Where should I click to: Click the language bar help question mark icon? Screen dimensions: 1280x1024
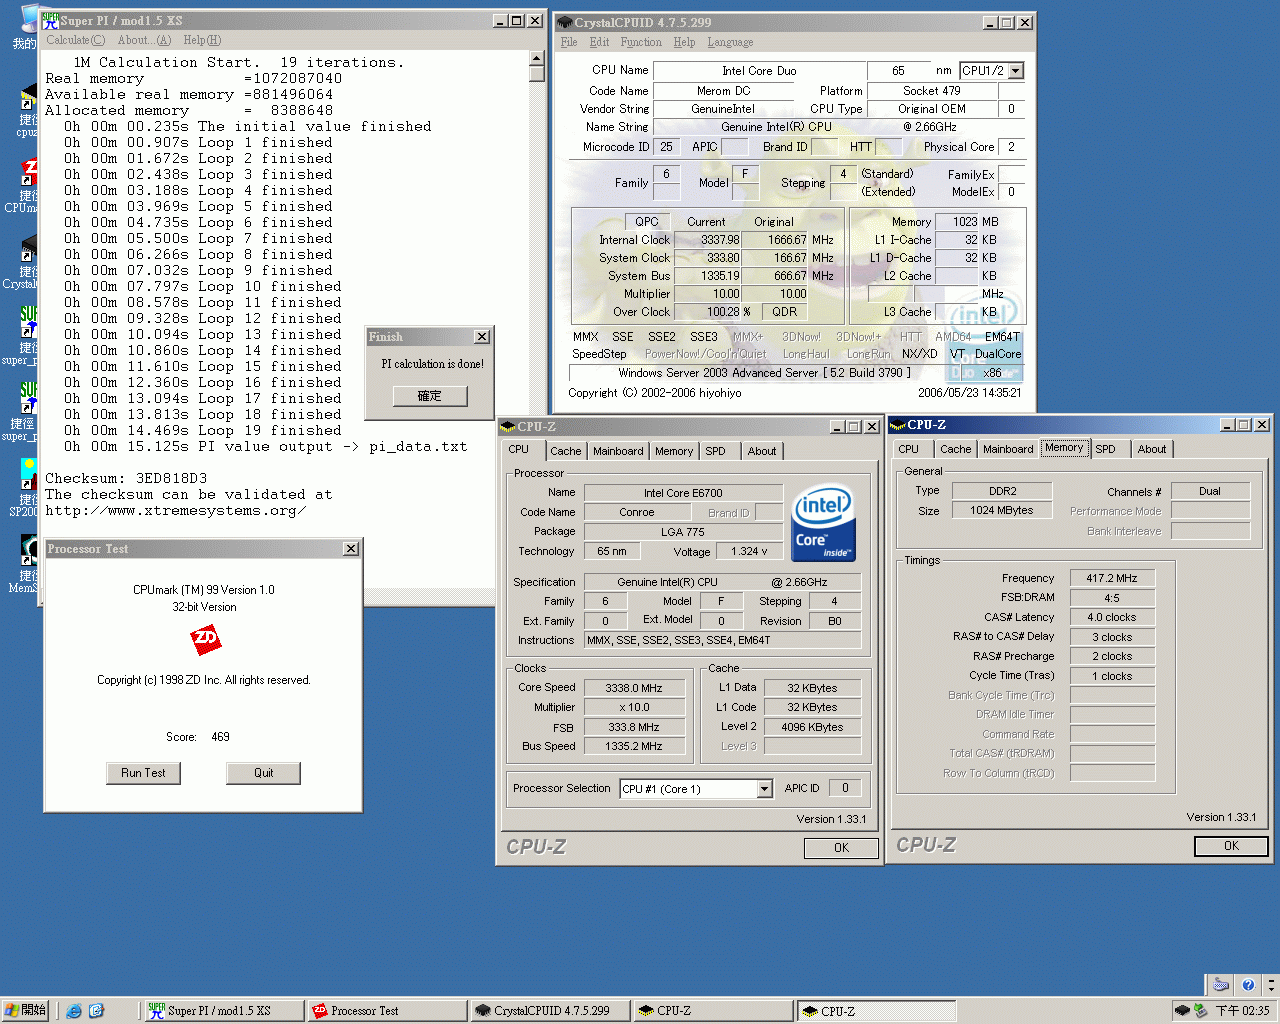coord(1247,985)
